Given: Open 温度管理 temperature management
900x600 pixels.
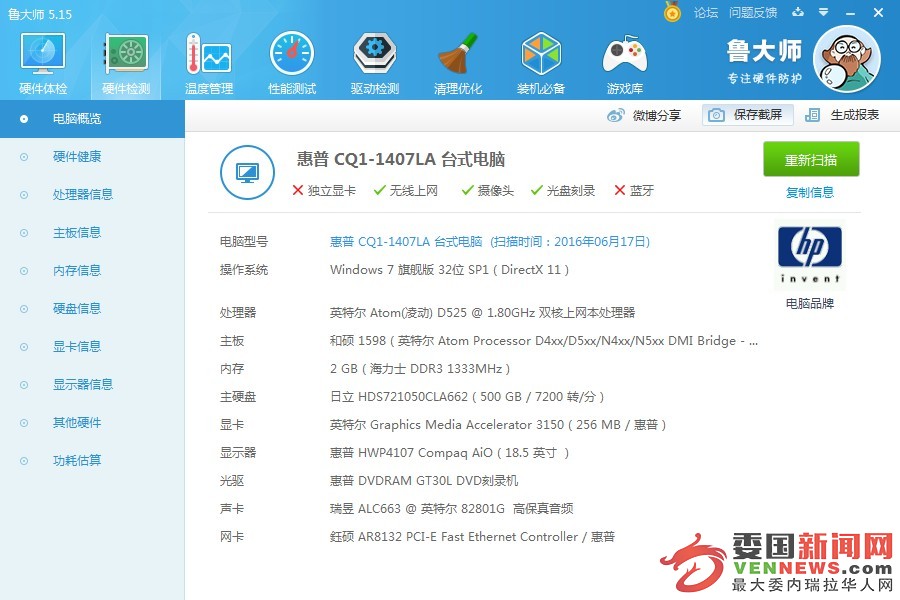Looking at the screenshot, I should (x=209, y=63).
